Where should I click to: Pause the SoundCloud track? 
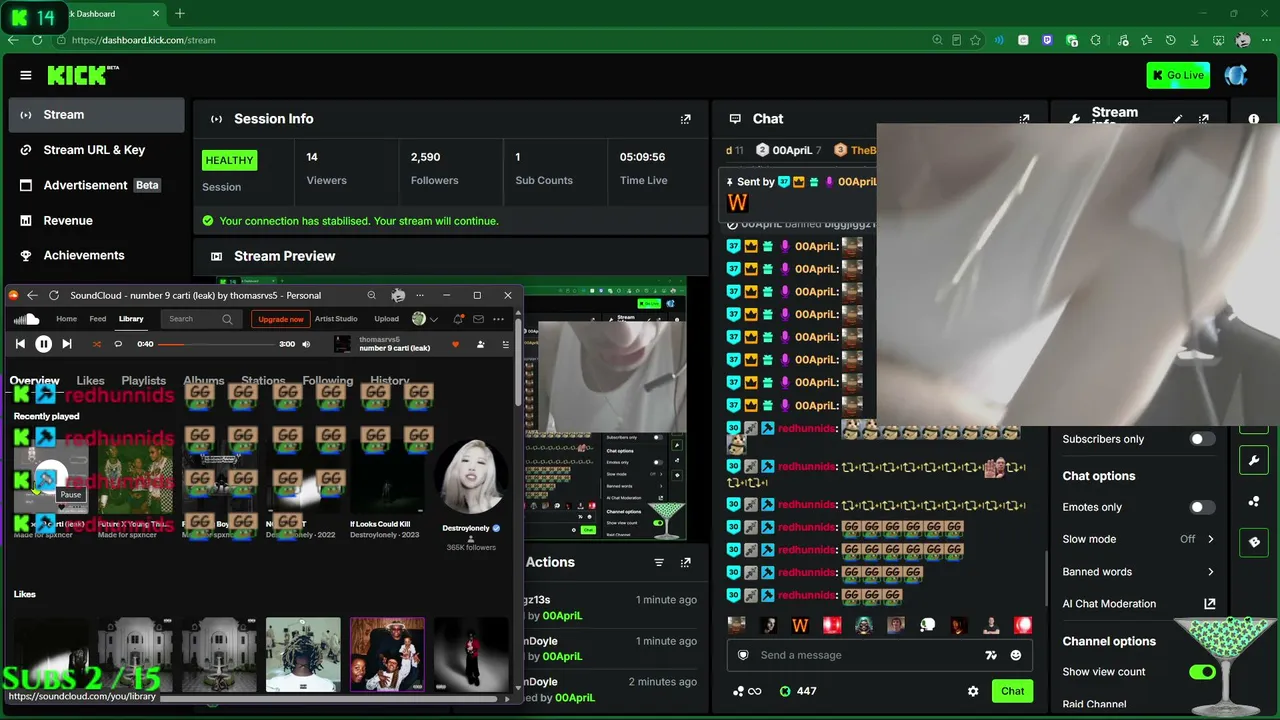pyautogui.click(x=43, y=344)
